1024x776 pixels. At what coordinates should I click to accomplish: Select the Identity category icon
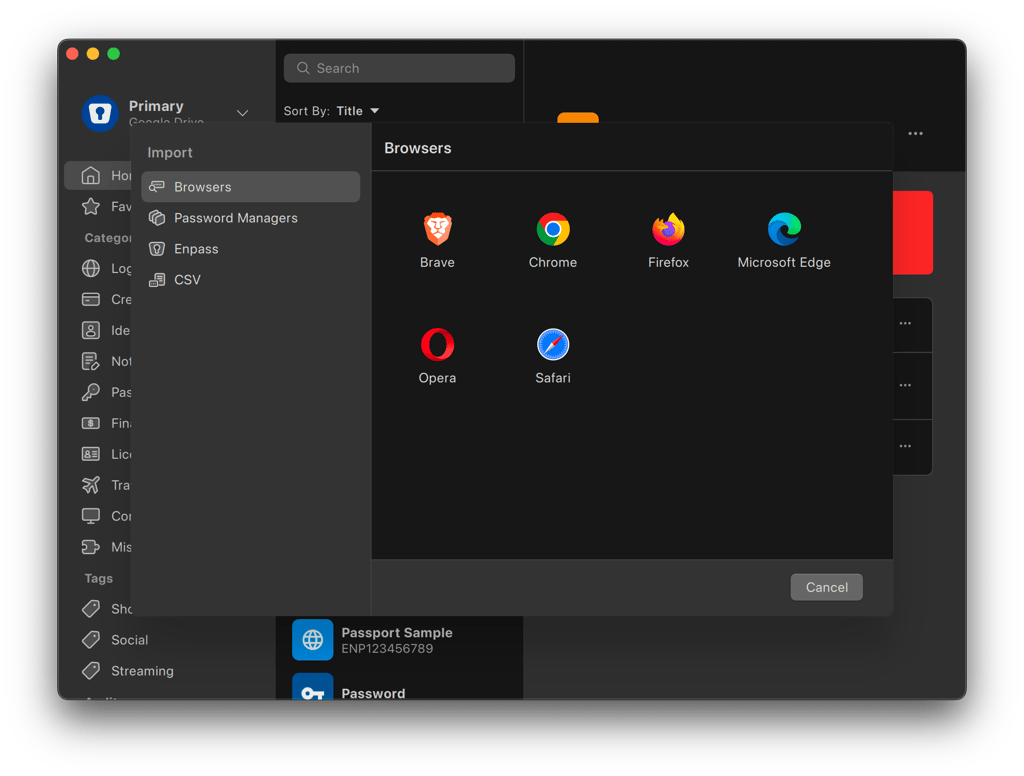(91, 331)
